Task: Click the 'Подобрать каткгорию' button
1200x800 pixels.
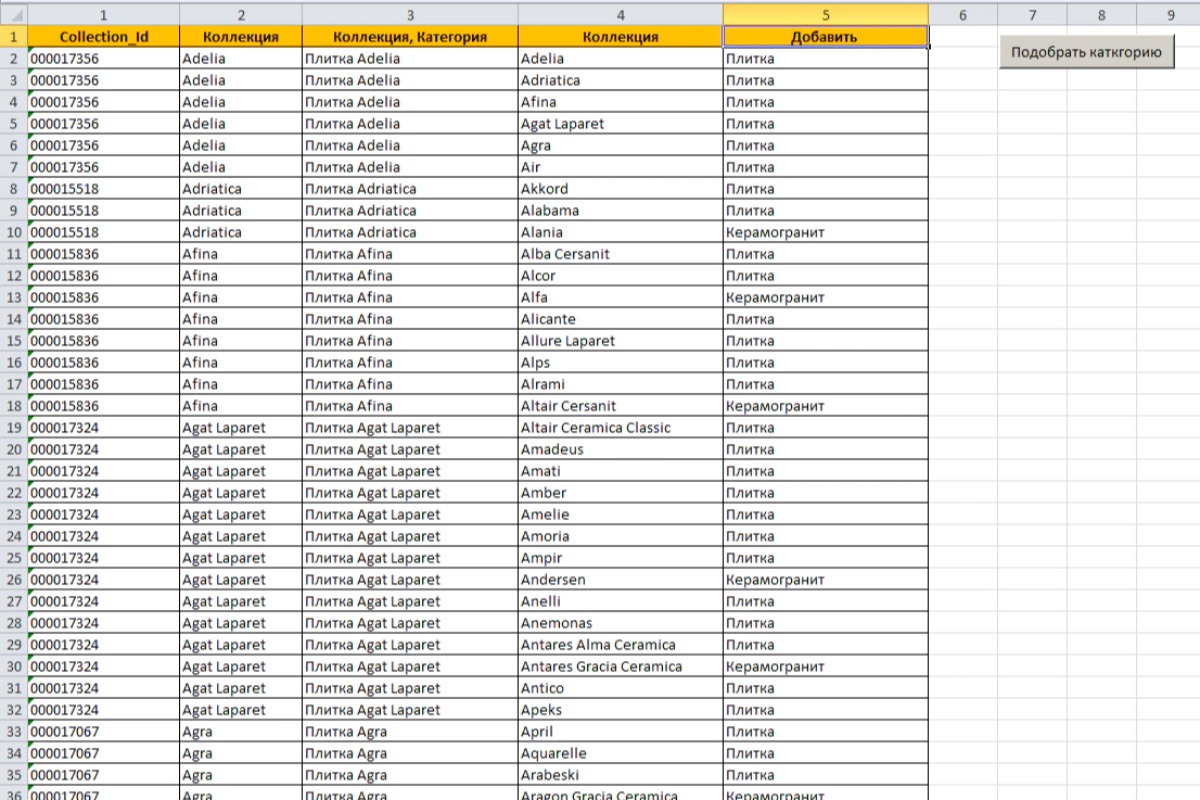Action: click(1087, 53)
